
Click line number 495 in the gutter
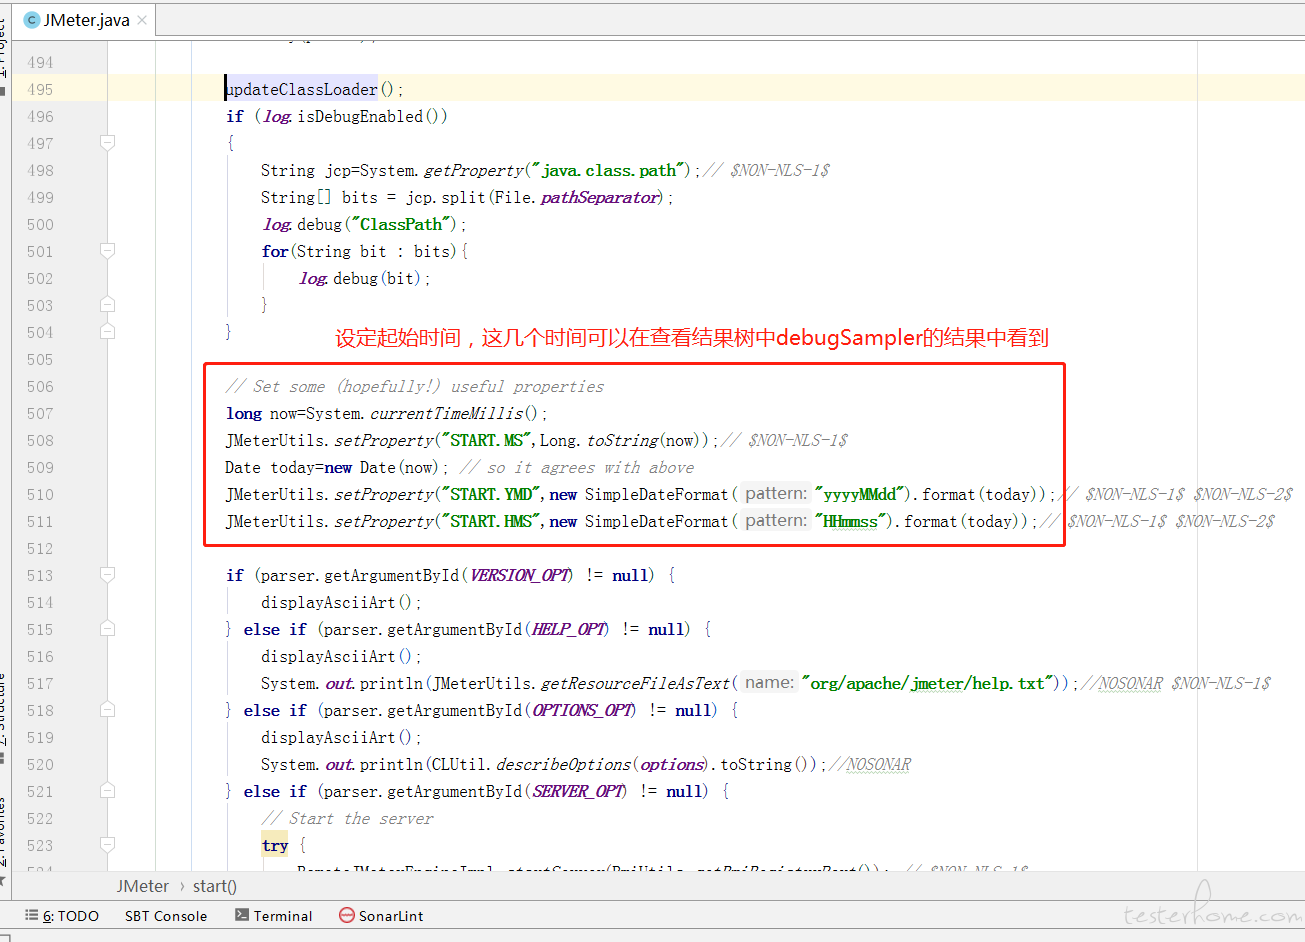click(x=41, y=89)
